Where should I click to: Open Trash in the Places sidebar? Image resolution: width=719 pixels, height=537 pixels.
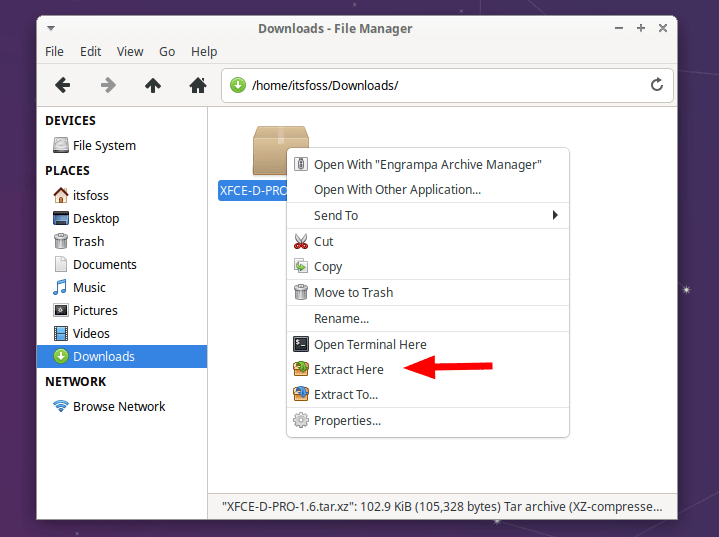point(88,241)
